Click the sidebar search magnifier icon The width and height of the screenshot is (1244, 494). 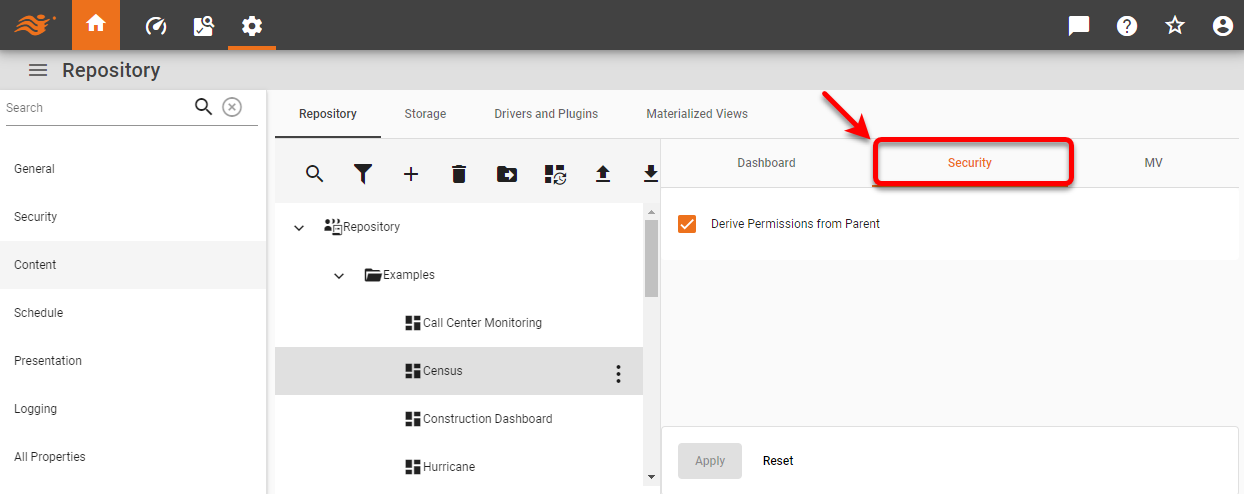pyautogui.click(x=204, y=107)
